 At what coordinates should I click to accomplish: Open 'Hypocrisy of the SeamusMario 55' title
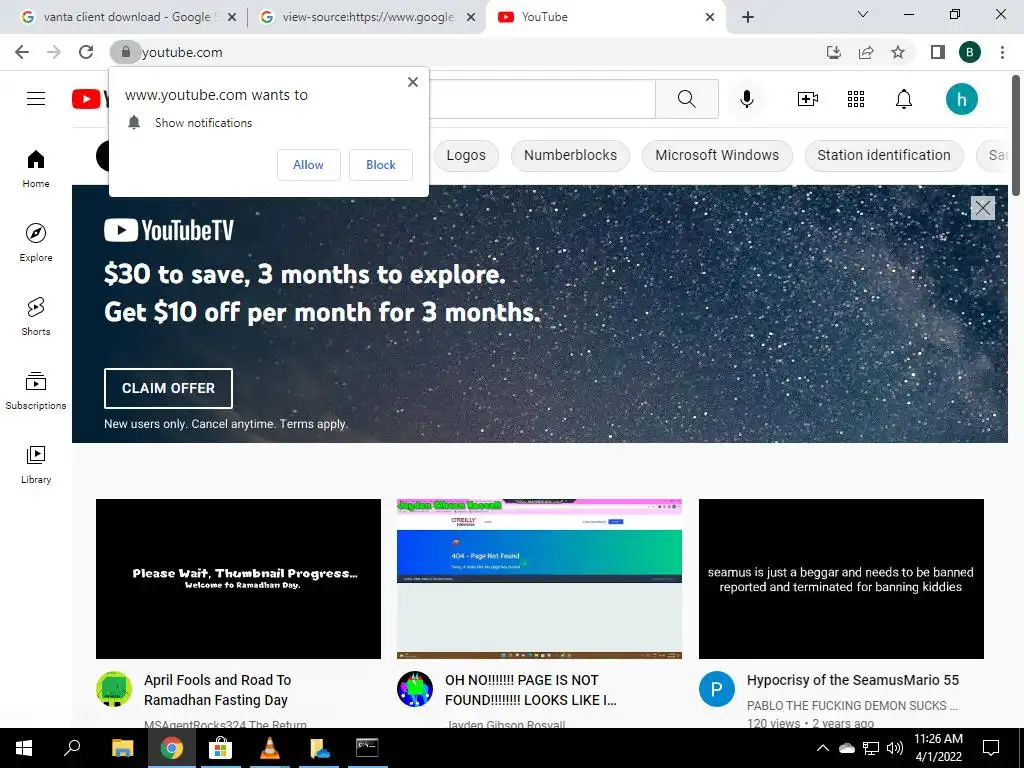(853, 680)
